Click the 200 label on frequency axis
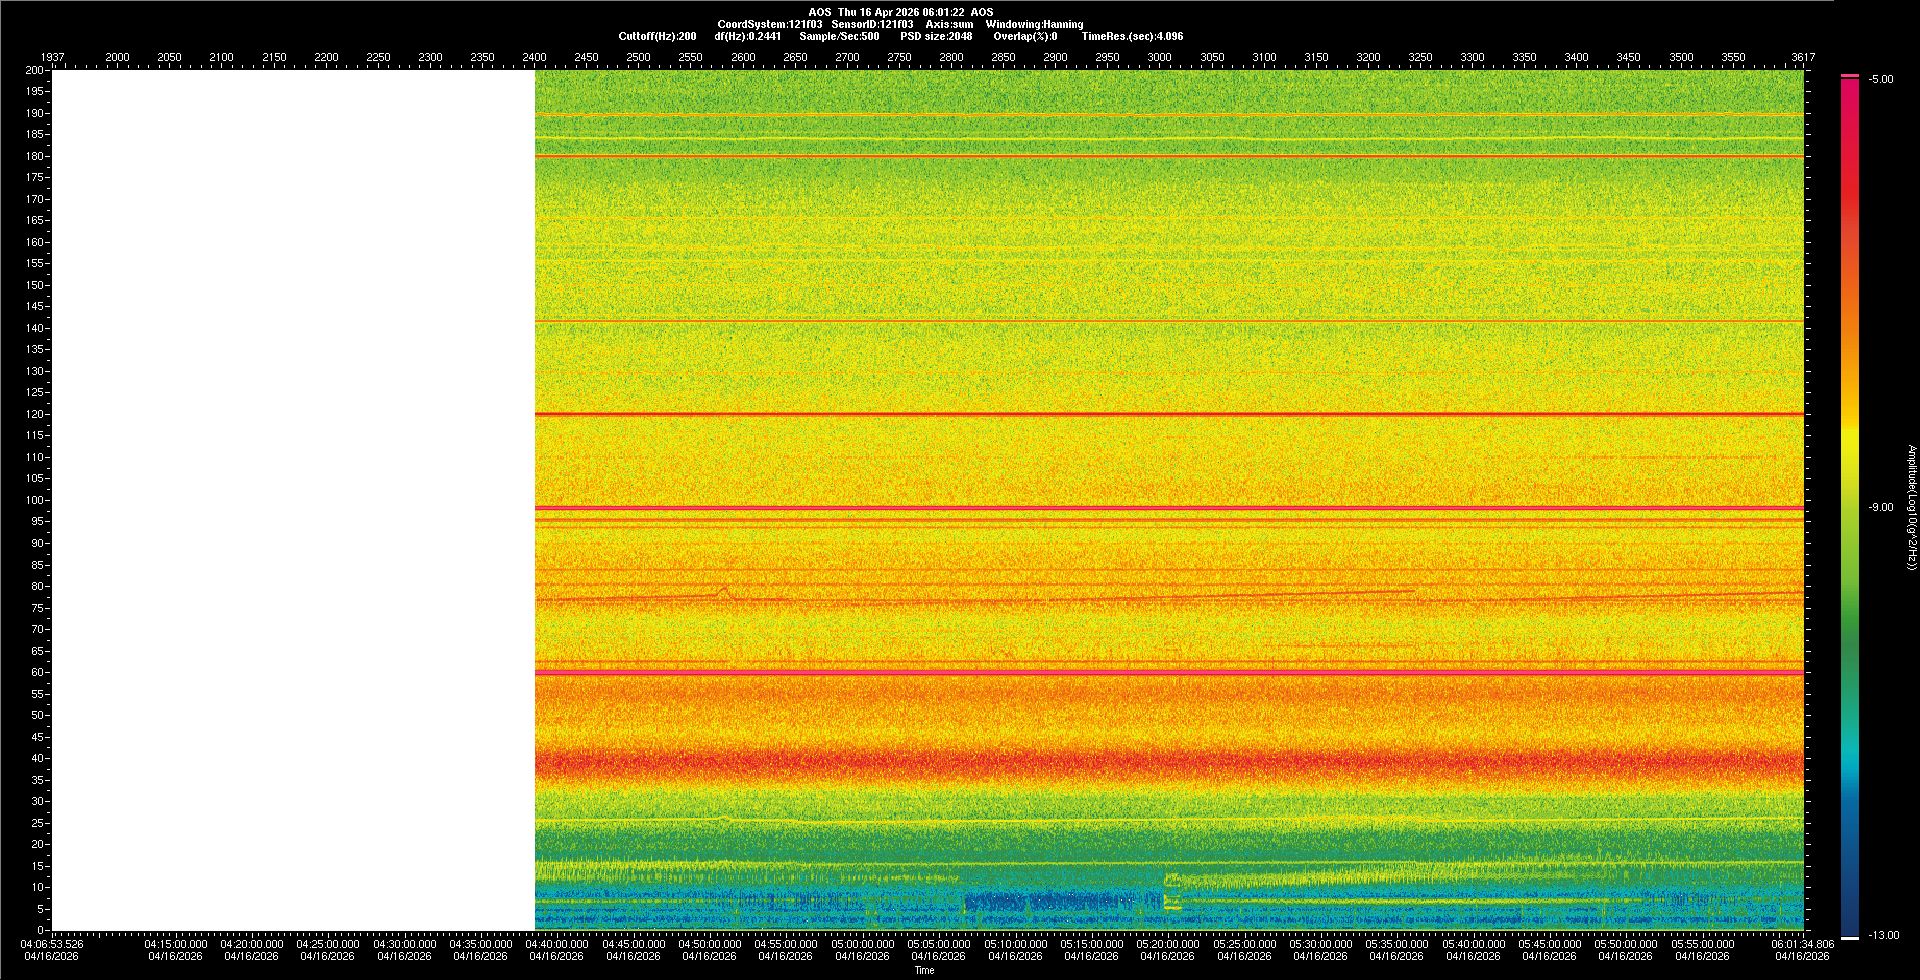The image size is (1920, 980). [x=35, y=70]
